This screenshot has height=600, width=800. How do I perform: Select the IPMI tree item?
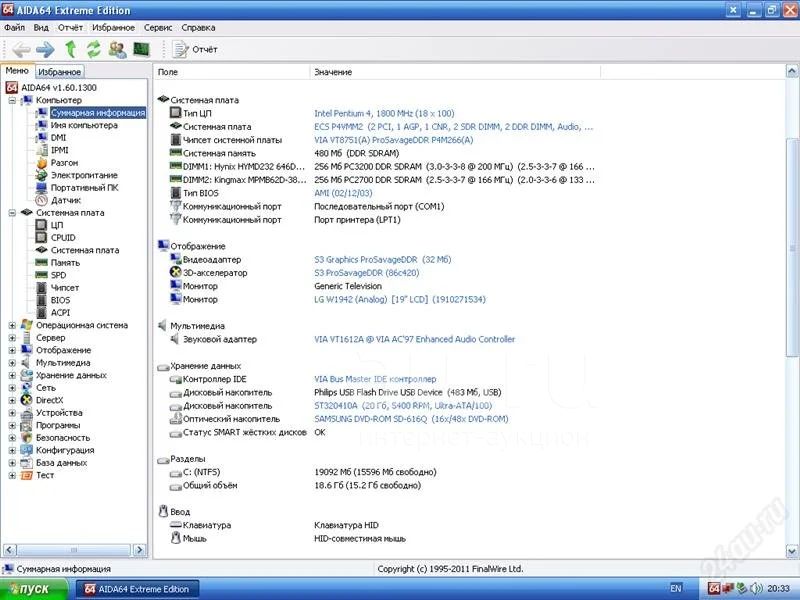point(60,150)
